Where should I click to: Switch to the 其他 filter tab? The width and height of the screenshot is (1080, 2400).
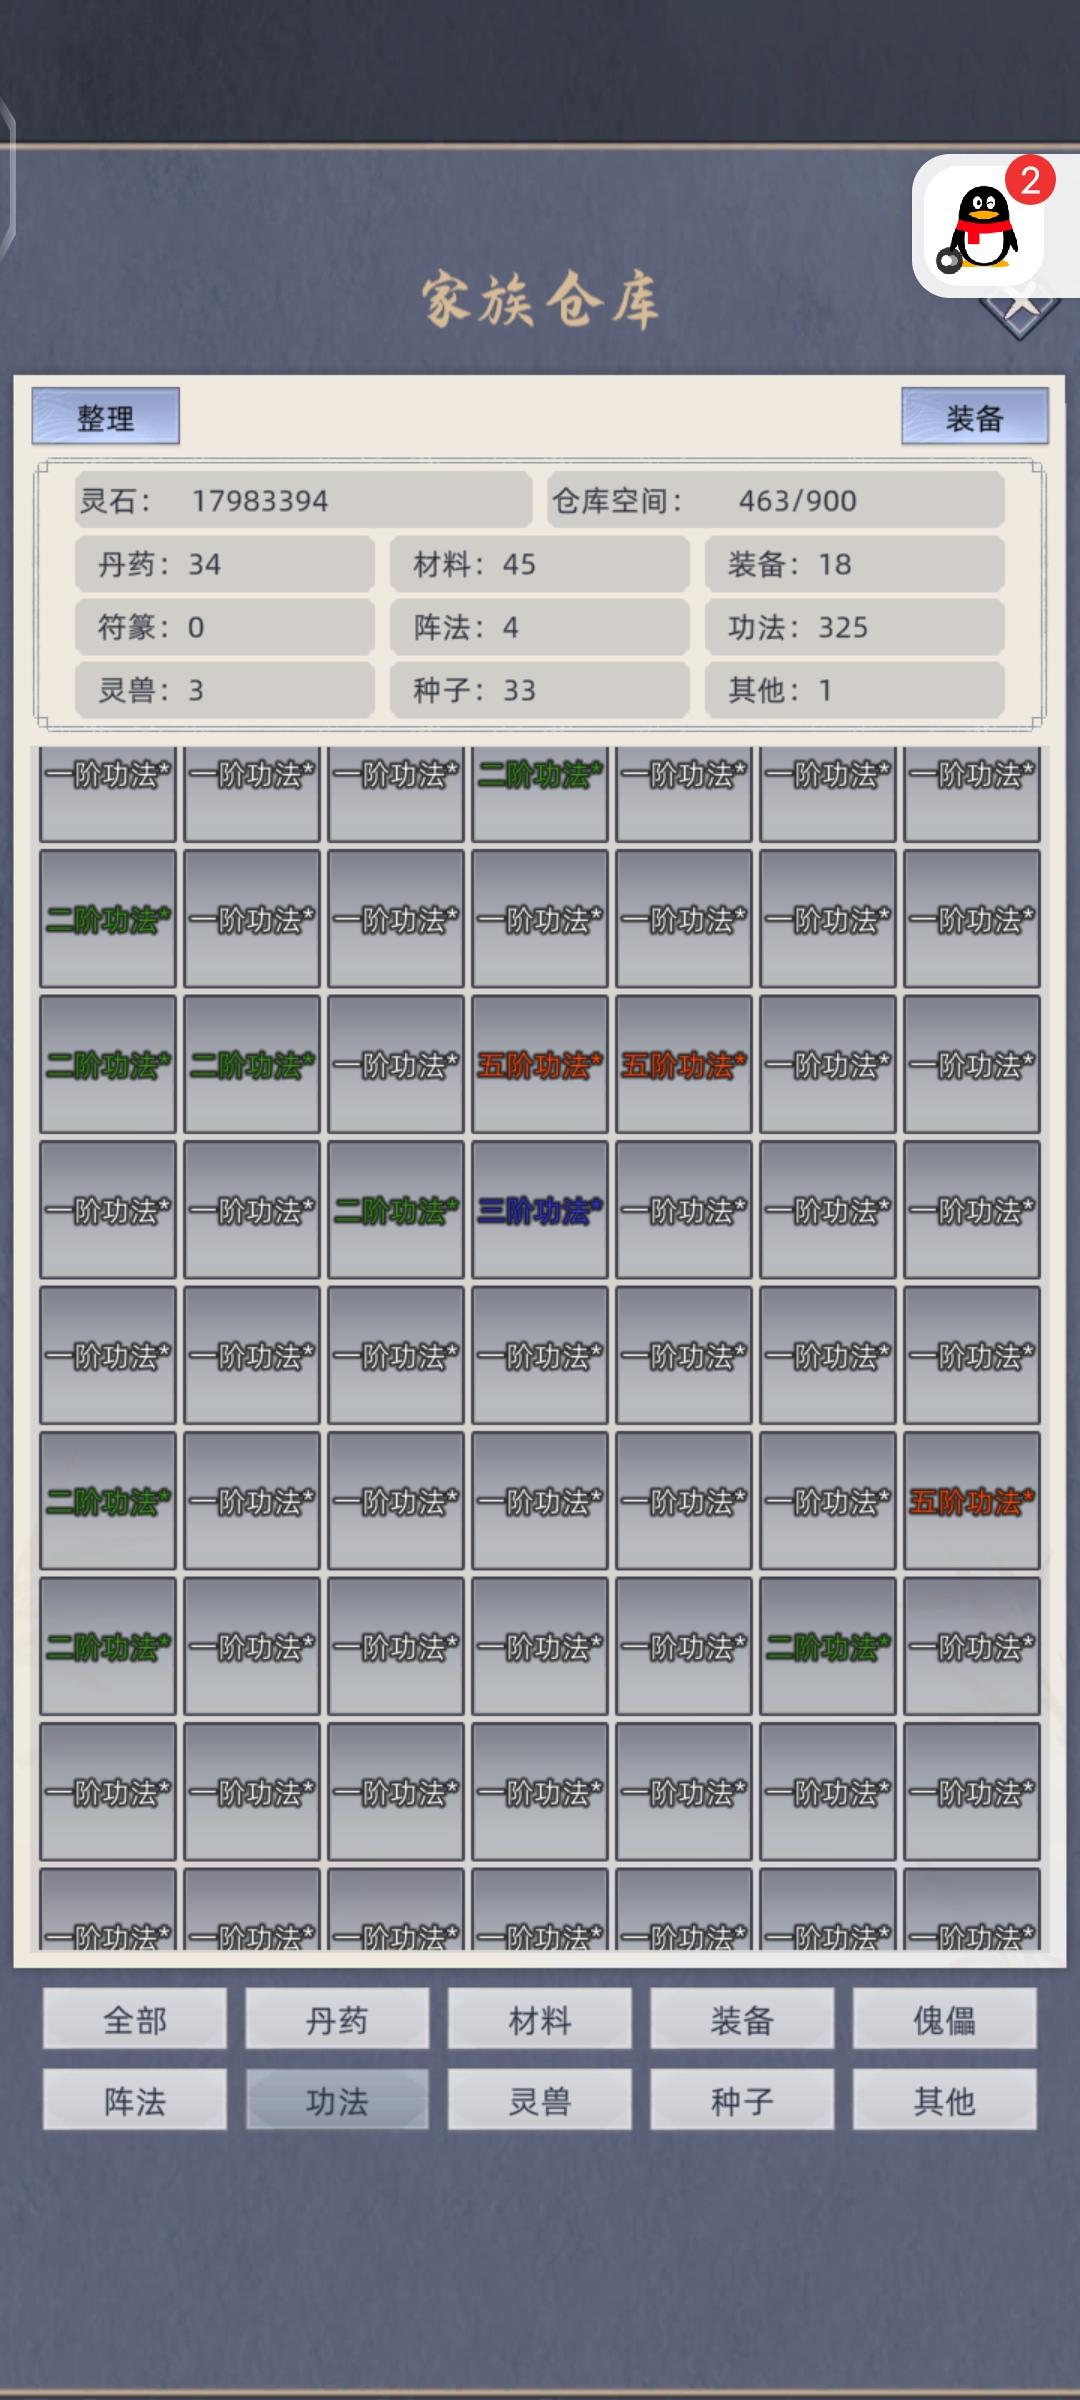point(944,2100)
